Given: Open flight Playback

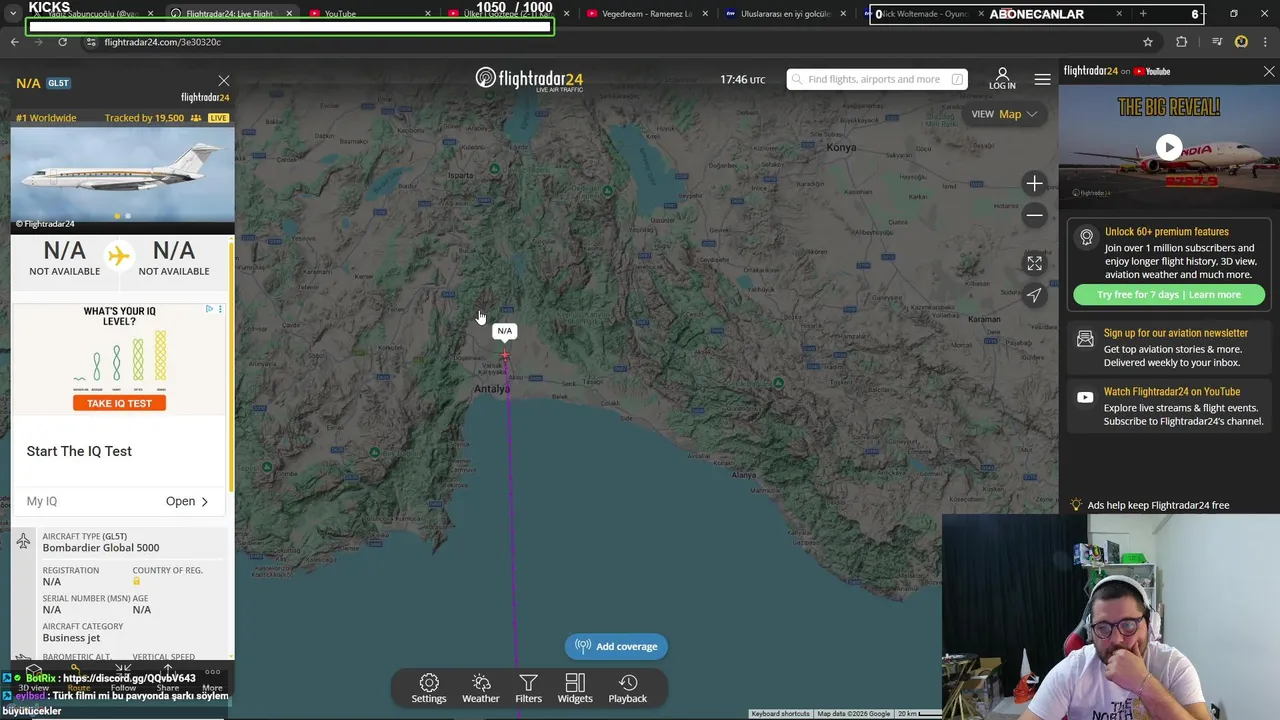Looking at the screenshot, I should pos(628,688).
